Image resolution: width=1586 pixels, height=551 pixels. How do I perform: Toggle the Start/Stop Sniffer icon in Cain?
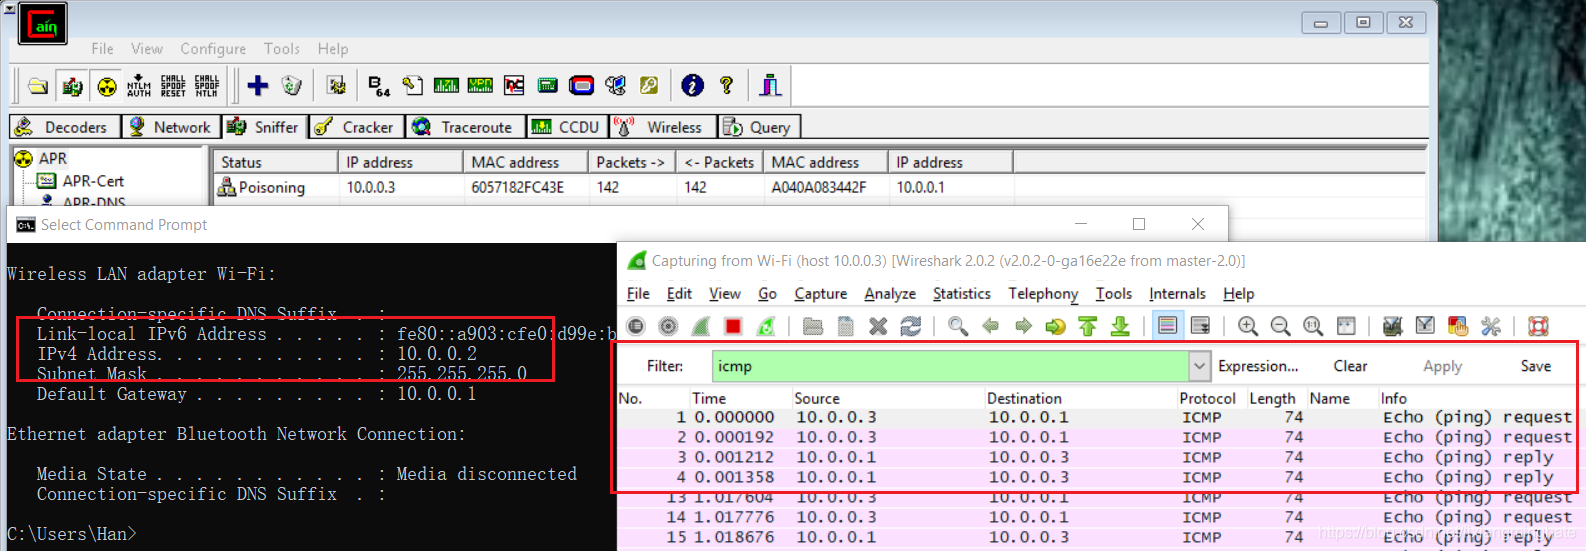click(72, 86)
